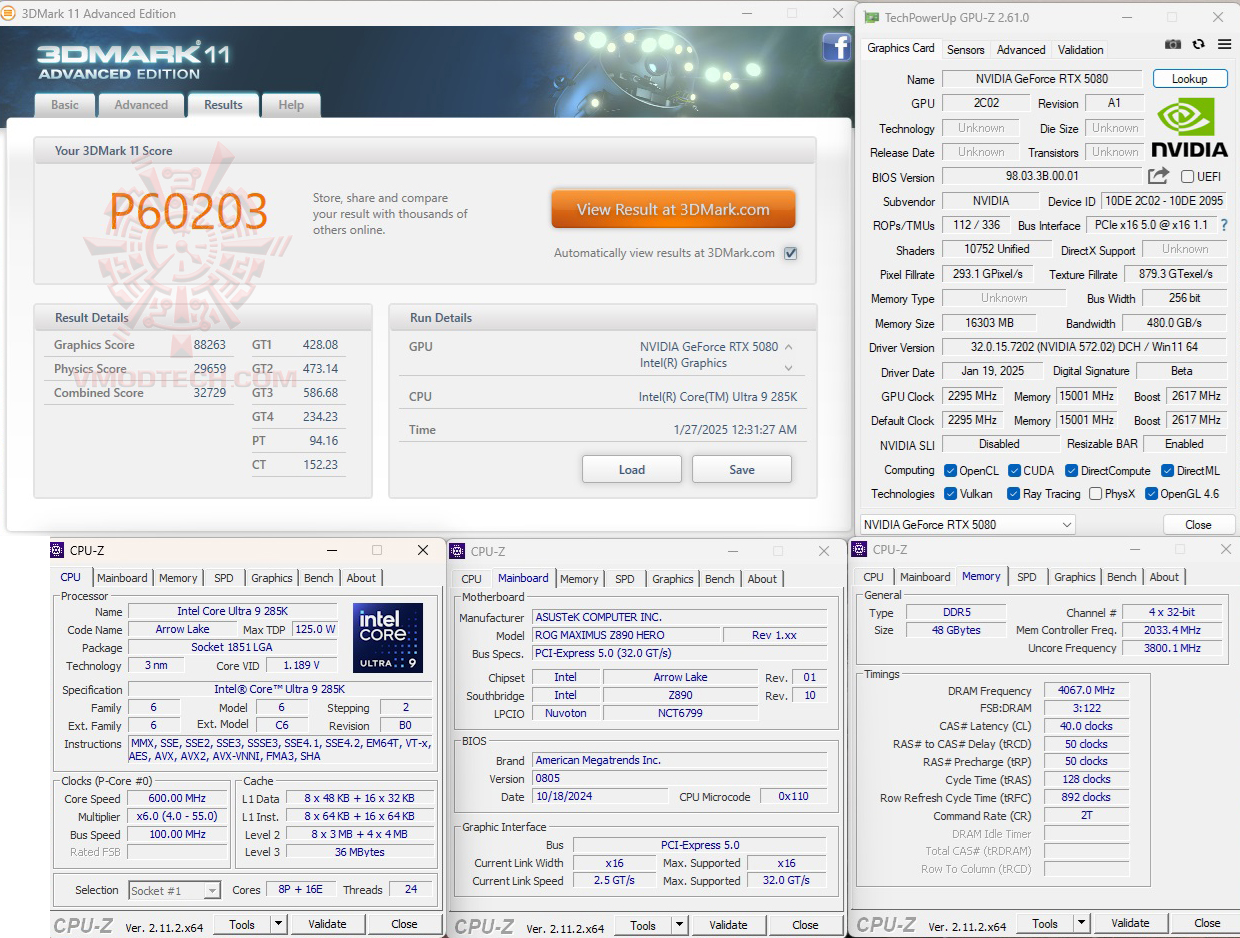Expand the GPU list down arrow in Run Details

coord(788,368)
